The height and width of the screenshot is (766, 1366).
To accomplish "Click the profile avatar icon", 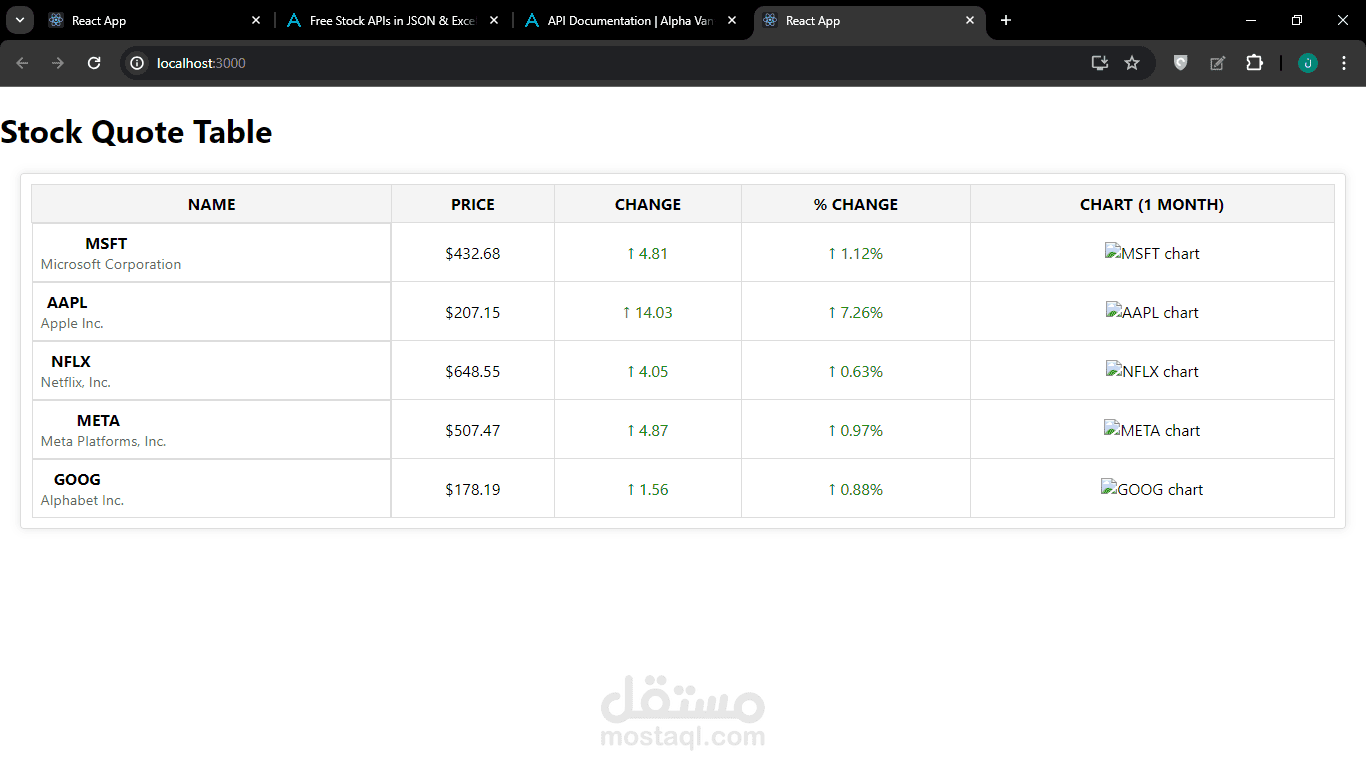I will pyautogui.click(x=1307, y=63).
